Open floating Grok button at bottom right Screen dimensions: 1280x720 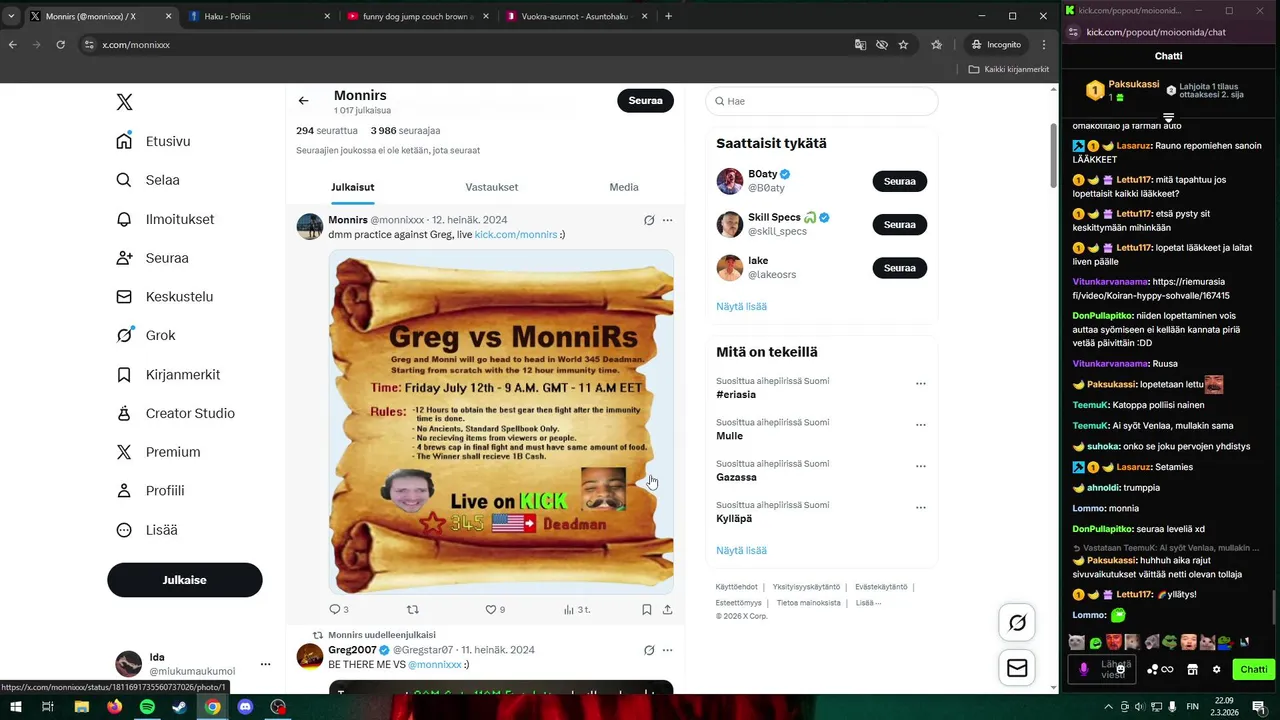(x=1017, y=623)
